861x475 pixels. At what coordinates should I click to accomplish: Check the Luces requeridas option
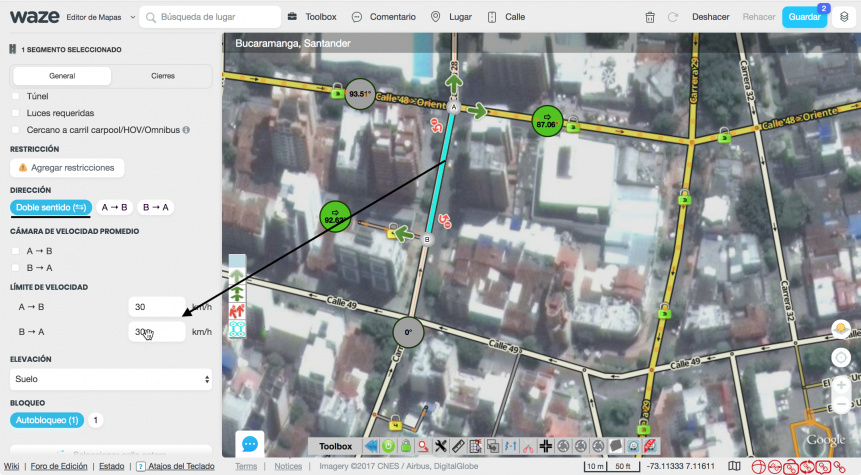click(16, 113)
